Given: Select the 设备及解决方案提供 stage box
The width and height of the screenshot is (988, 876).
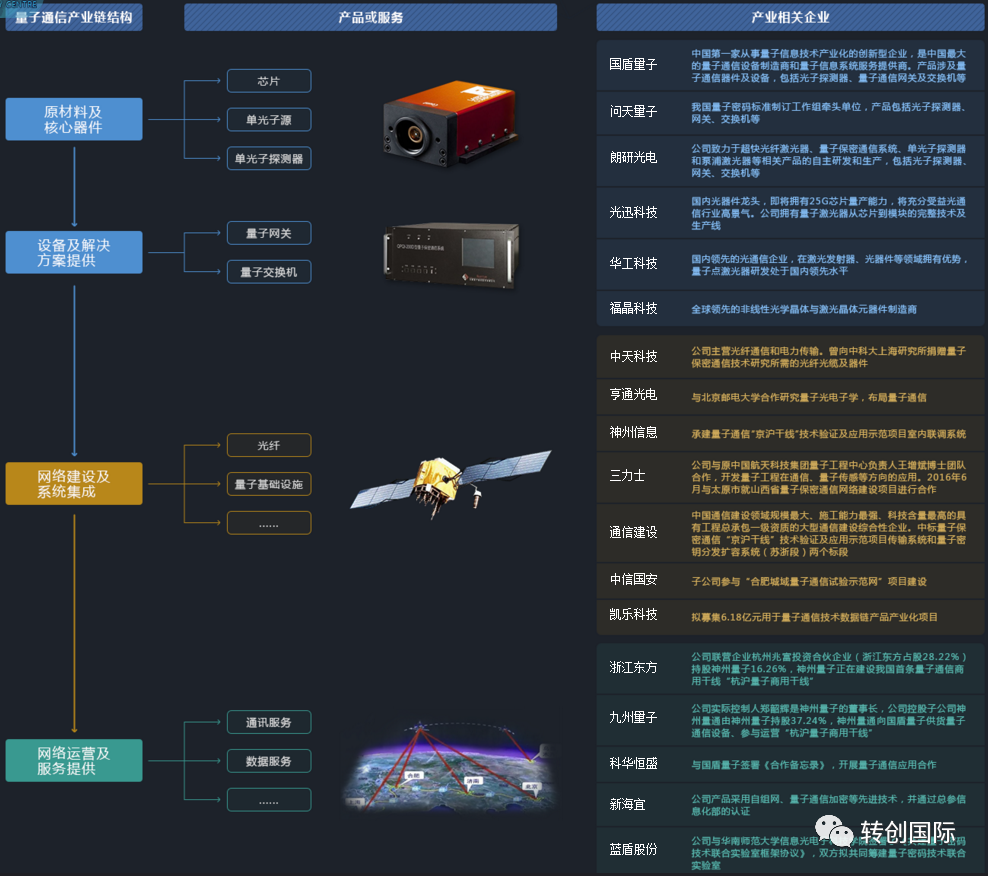Looking at the screenshot, I should (x=74, y=253).
